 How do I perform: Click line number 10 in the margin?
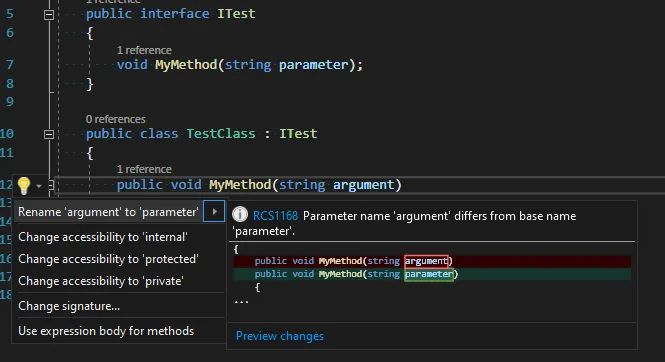coord(7,134)
